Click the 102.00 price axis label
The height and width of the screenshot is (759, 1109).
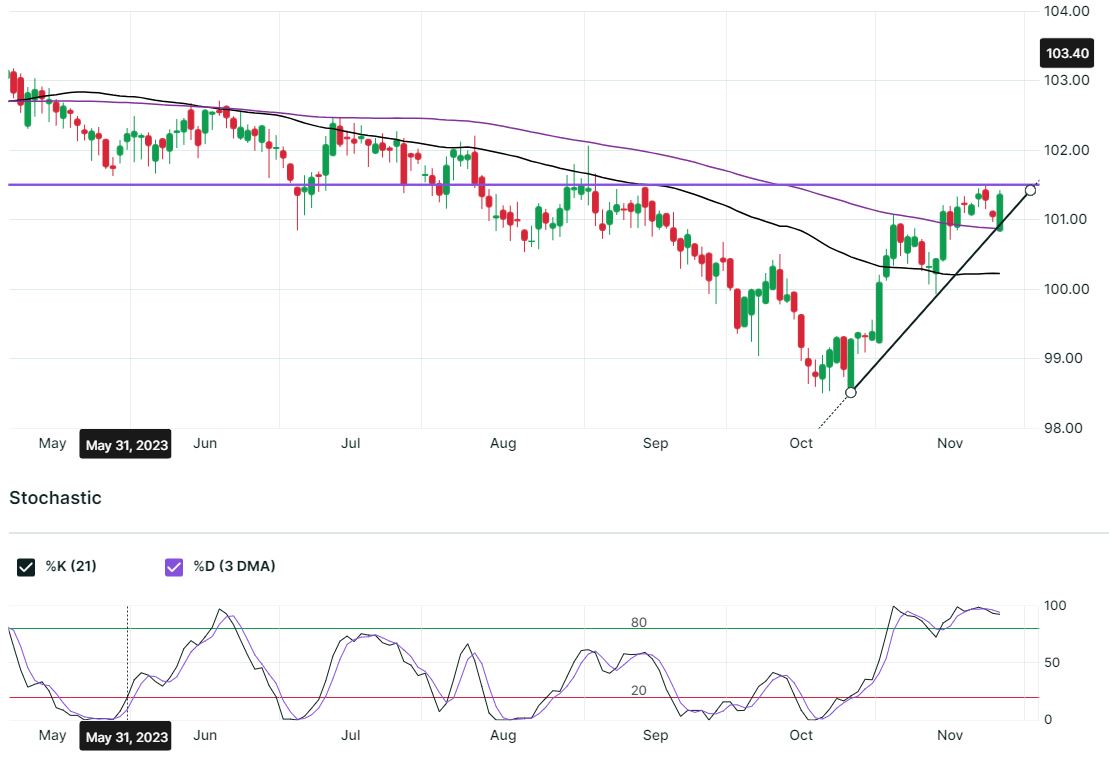coord(1067,150)
